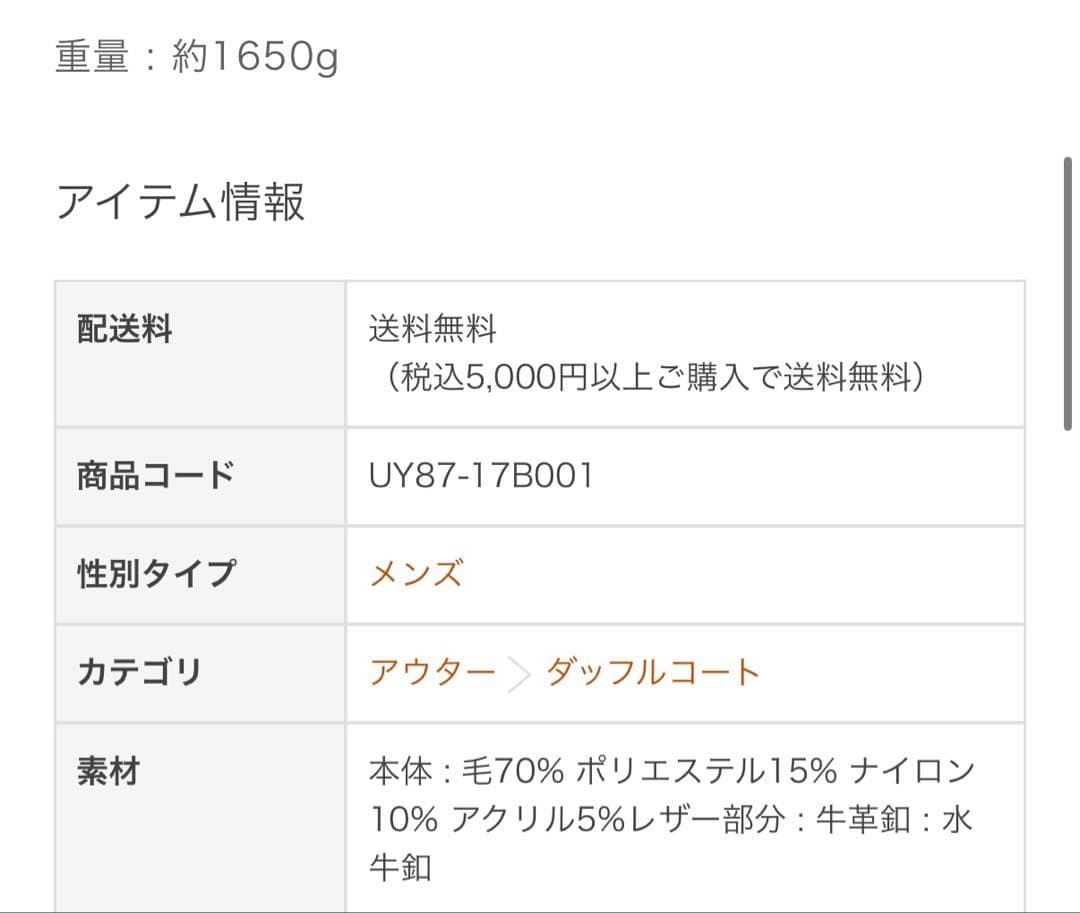The width and height of the screenshot is (1080, 913).
Task: Open the メンズ gender type link
Action: tap(416, 575)
